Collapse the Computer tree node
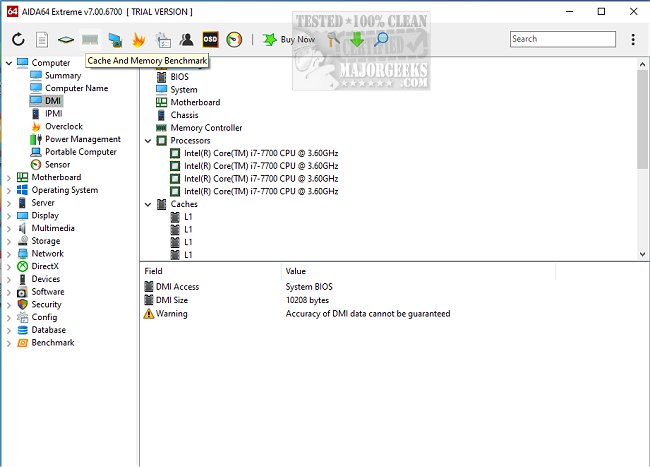This screenshot has height=467, width=650. pyautogui.click(x=9, y=63)
